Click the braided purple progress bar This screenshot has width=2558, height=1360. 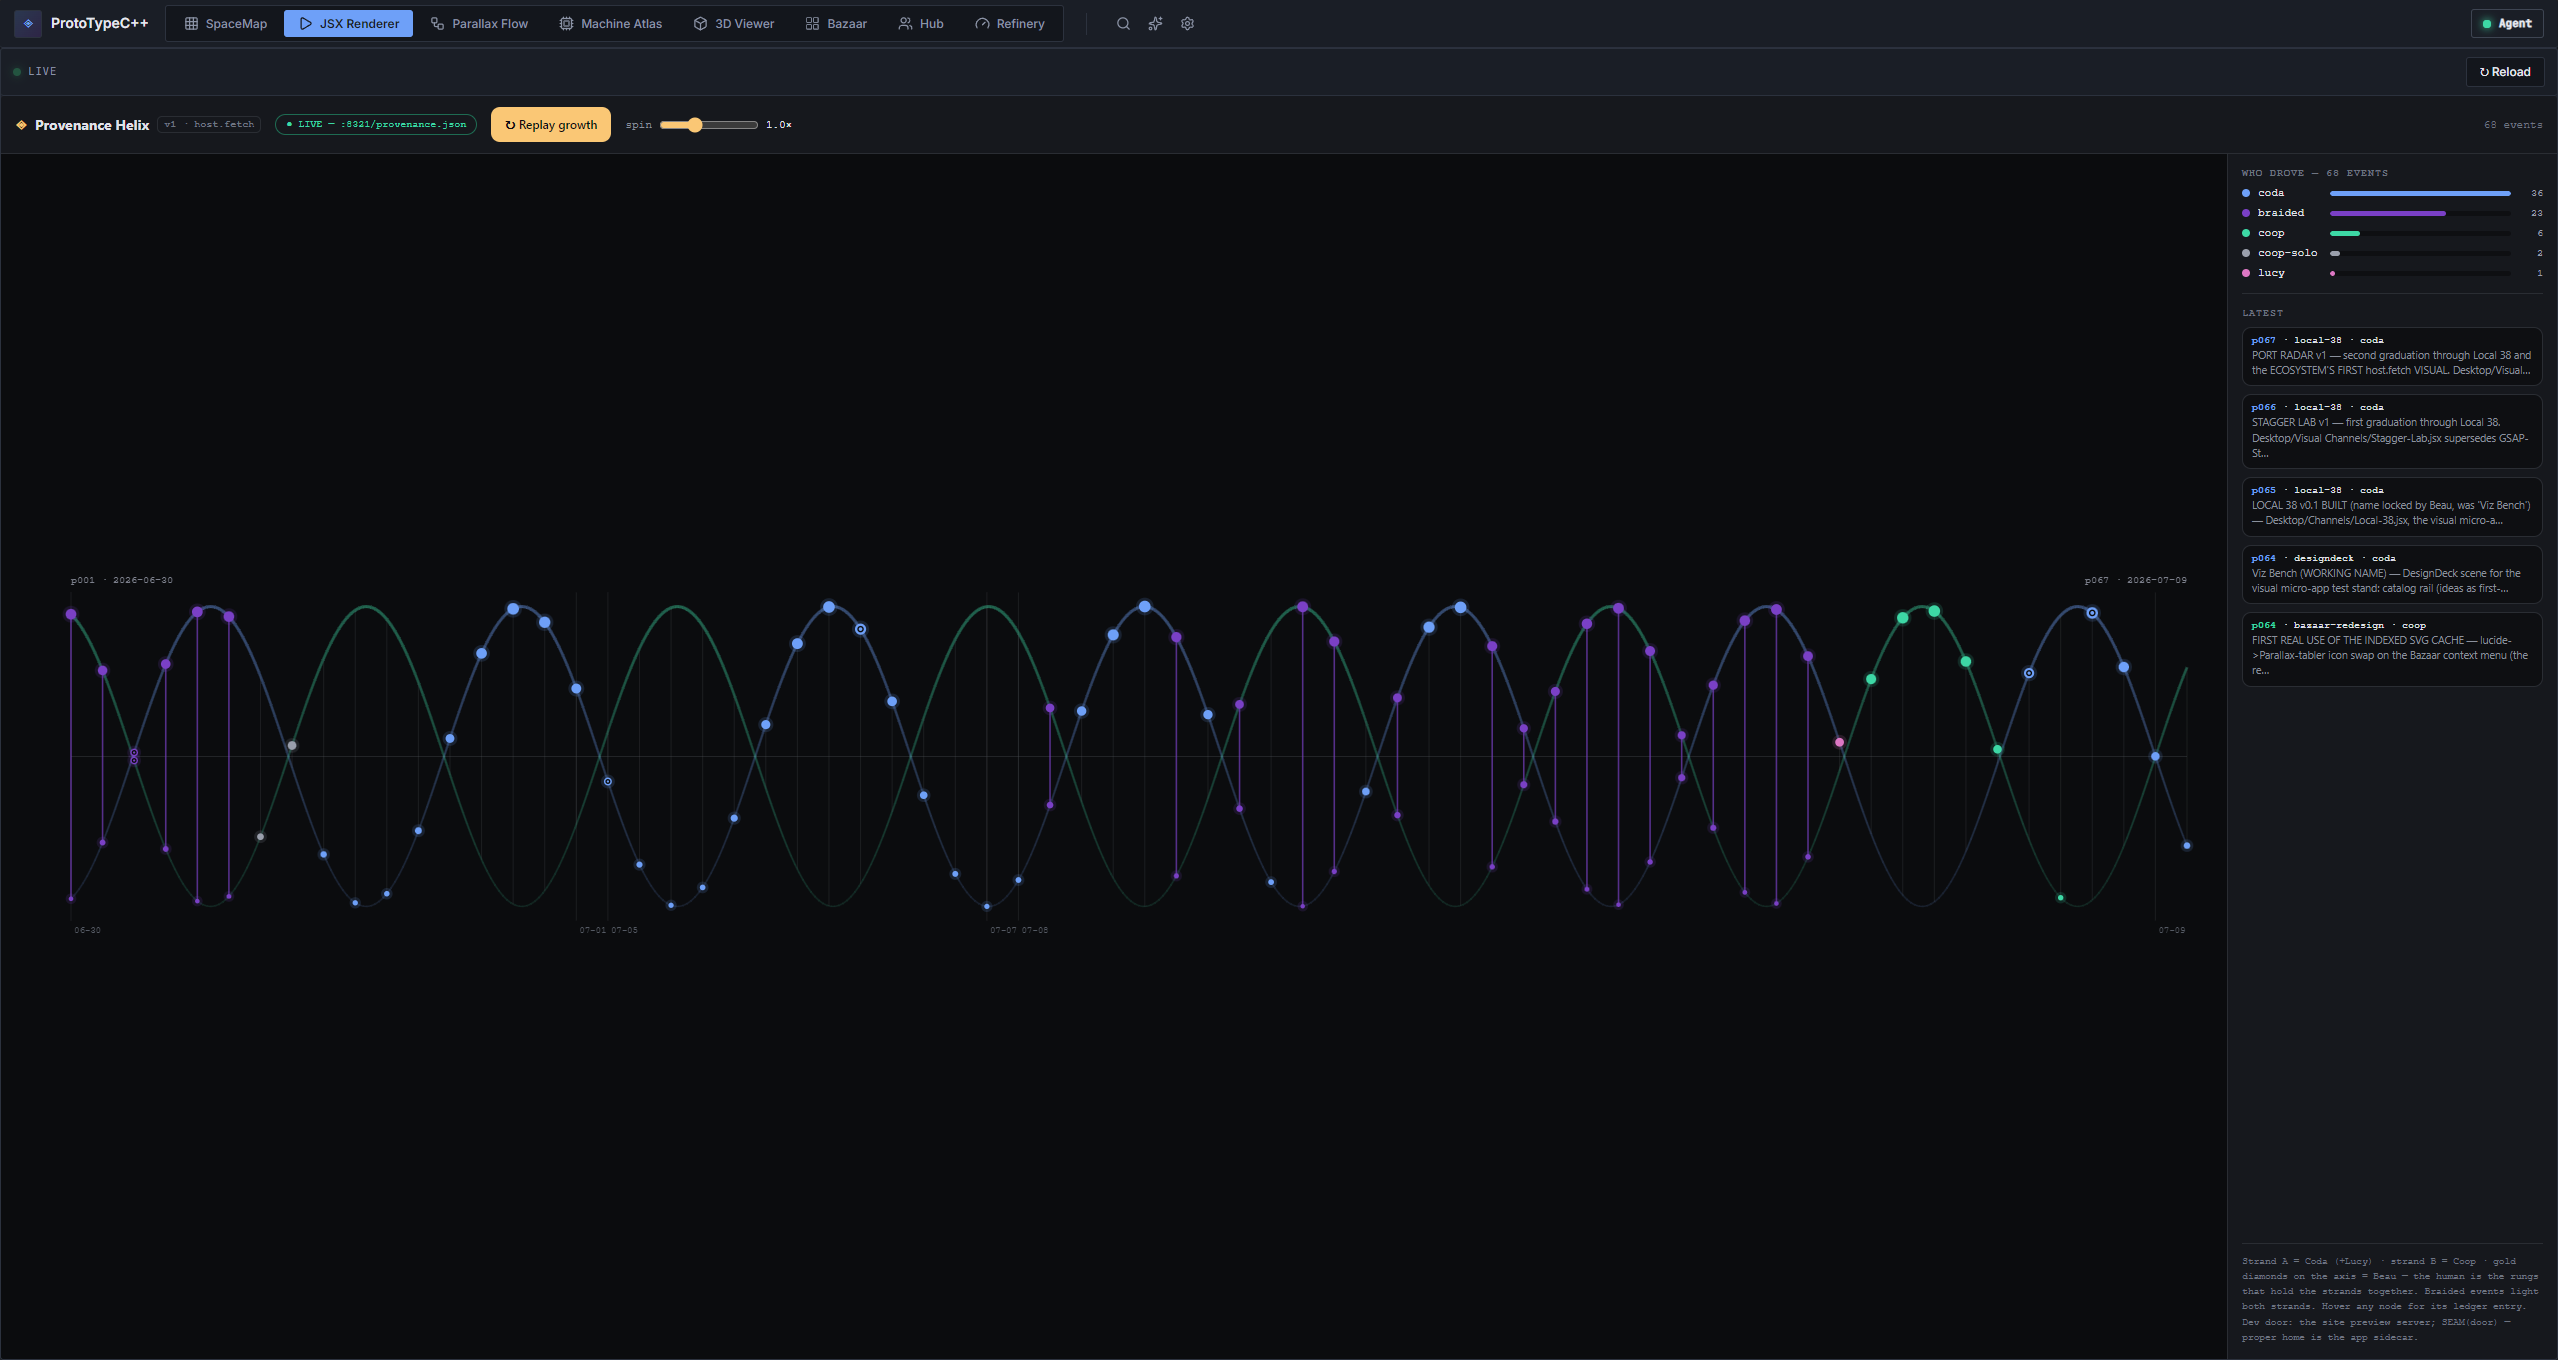[2388, 213]
